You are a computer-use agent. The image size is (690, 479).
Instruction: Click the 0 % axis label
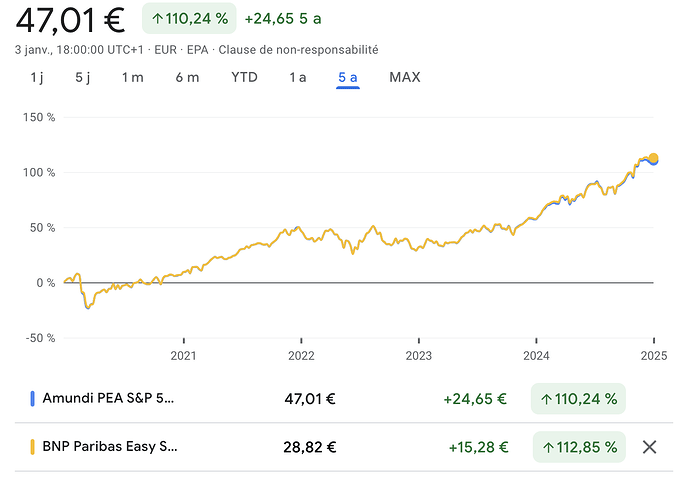click(45, 283)
